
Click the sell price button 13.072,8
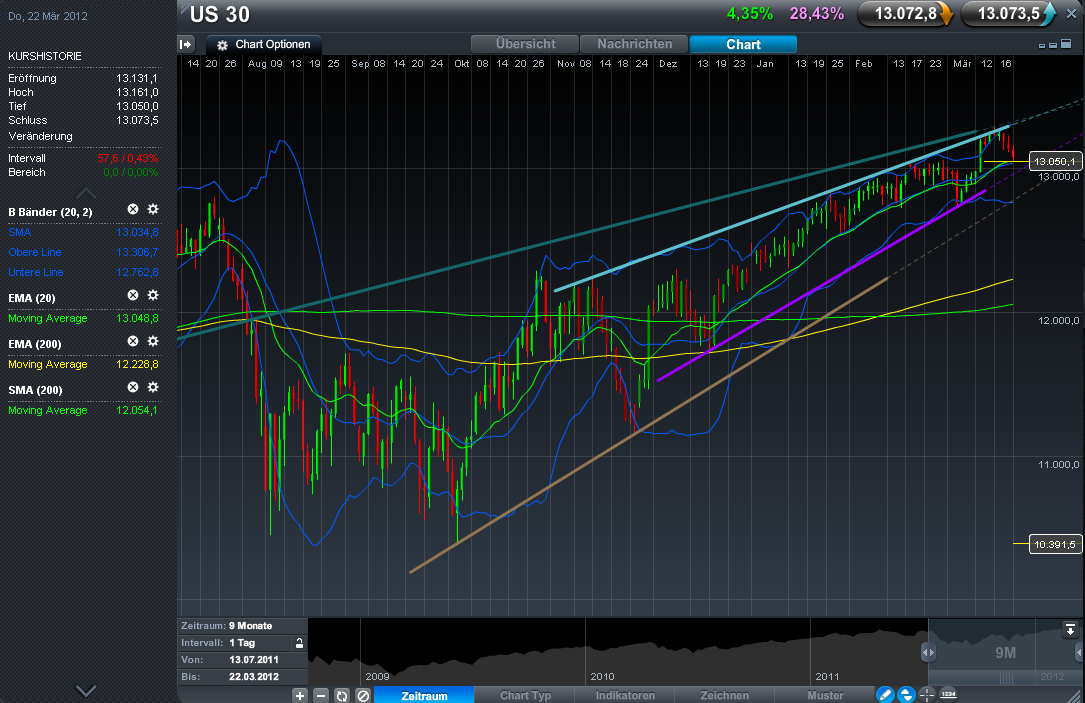click(x=905, y=14)
